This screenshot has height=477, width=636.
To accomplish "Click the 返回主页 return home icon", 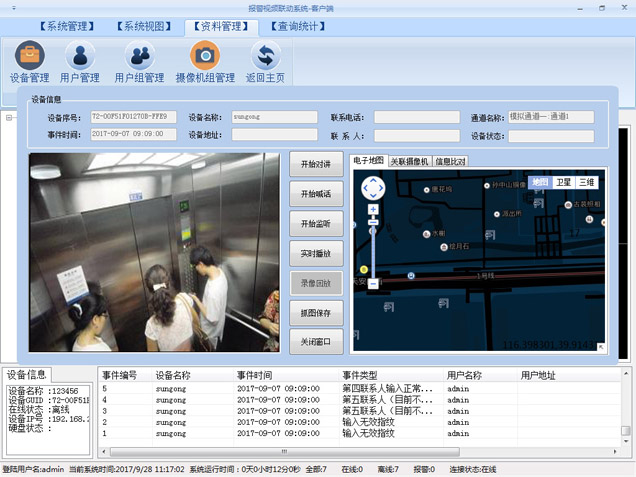I will (x=266, y=60).
